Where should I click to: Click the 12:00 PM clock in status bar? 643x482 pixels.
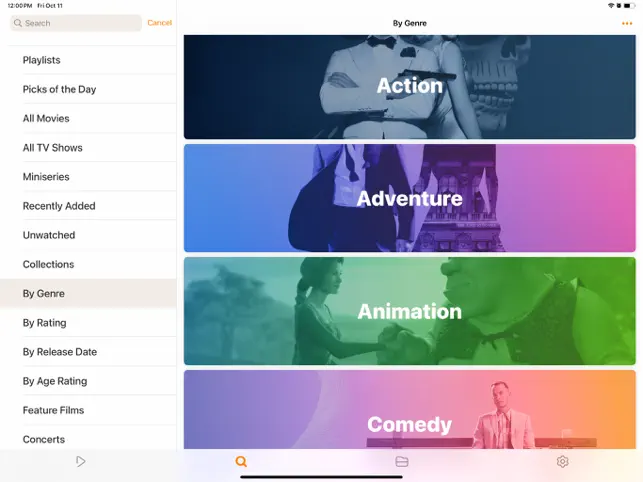(20, 6)
